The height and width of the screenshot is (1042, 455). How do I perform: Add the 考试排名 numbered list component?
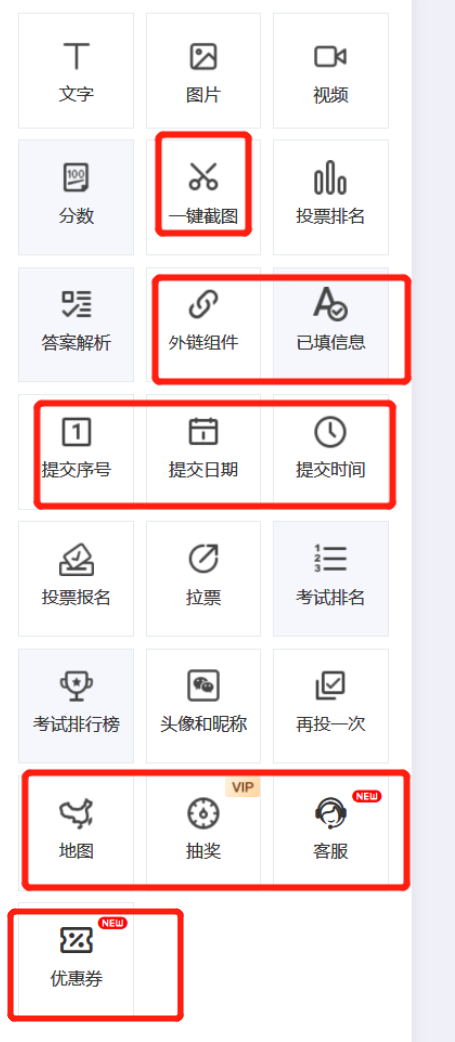tap(331, 578)
